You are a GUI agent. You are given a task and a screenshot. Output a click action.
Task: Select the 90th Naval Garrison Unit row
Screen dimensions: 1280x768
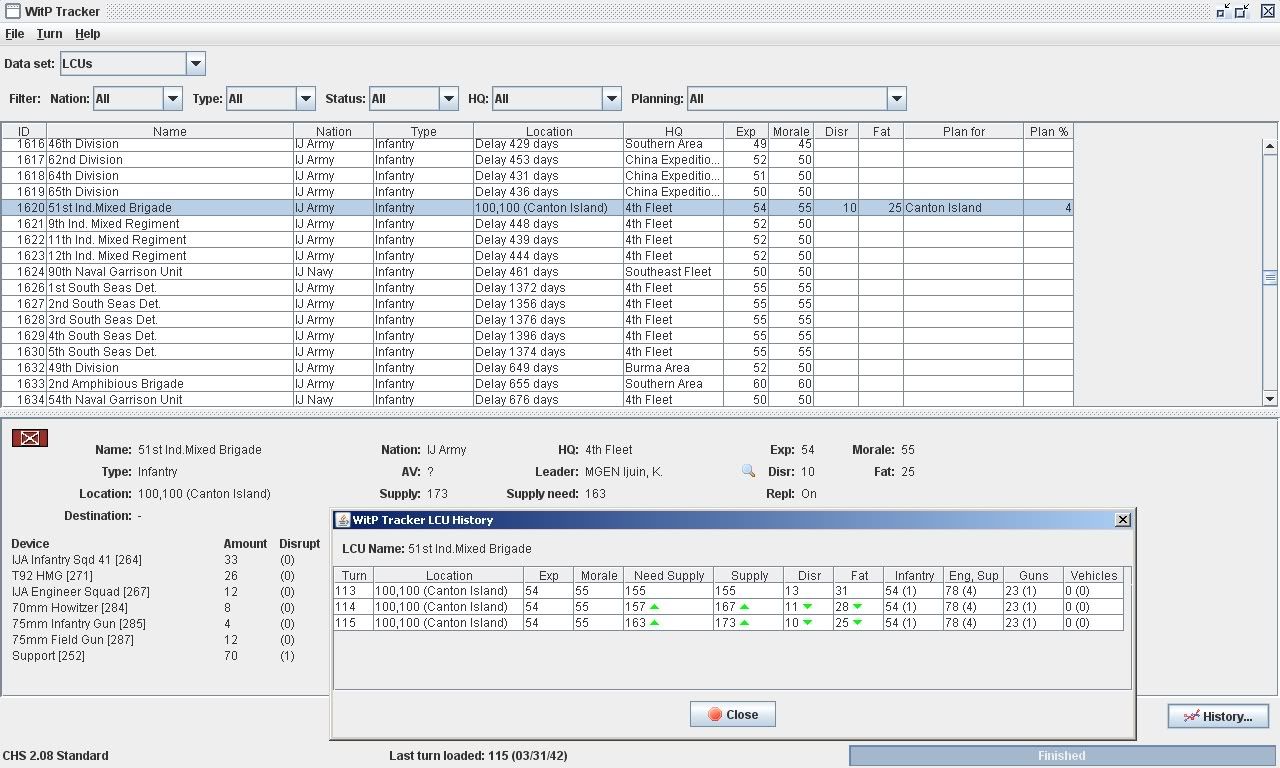point(537,272)
